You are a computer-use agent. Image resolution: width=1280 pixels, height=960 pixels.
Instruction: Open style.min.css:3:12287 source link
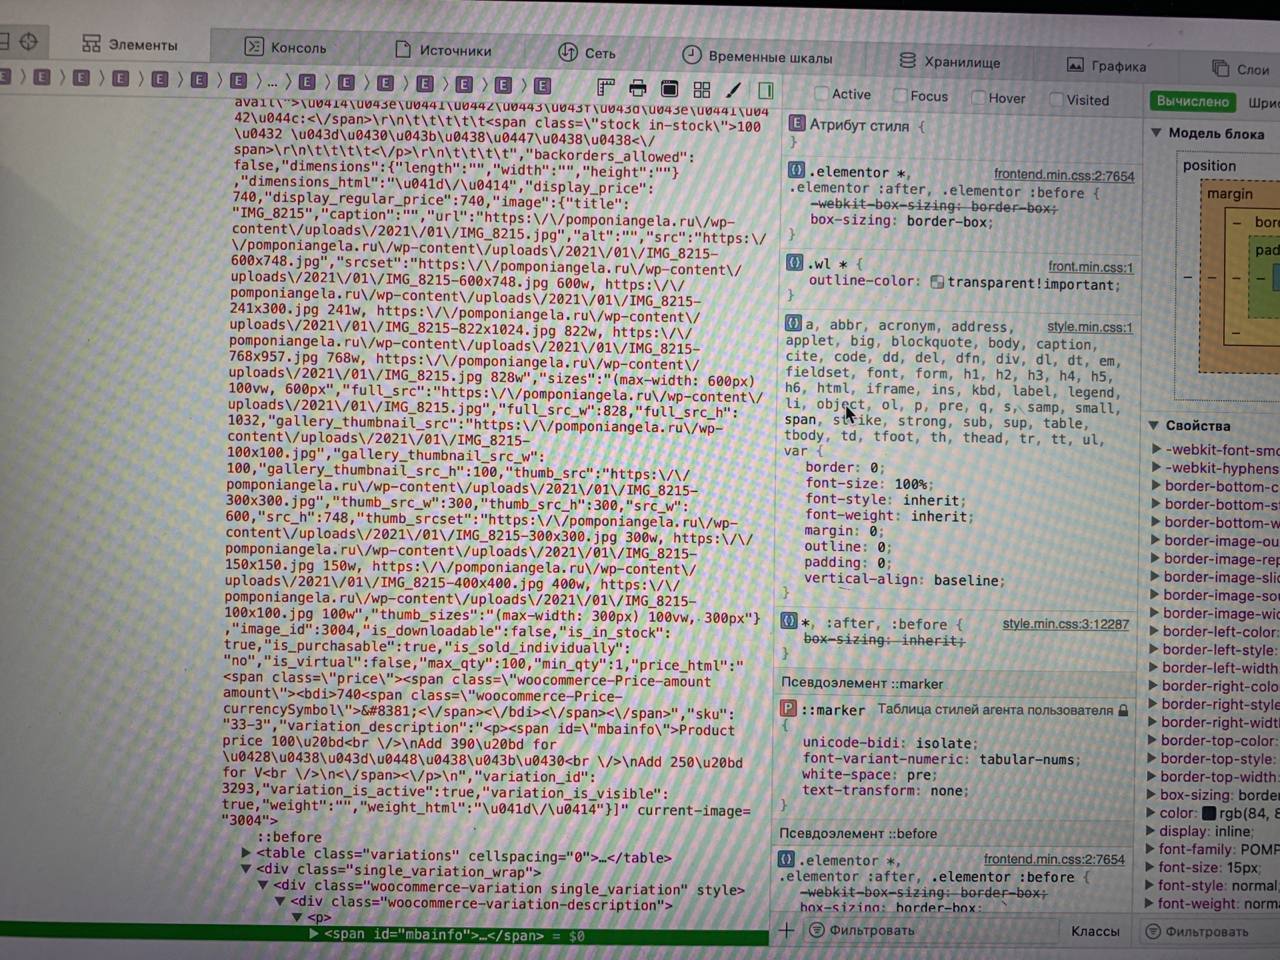1065,624
